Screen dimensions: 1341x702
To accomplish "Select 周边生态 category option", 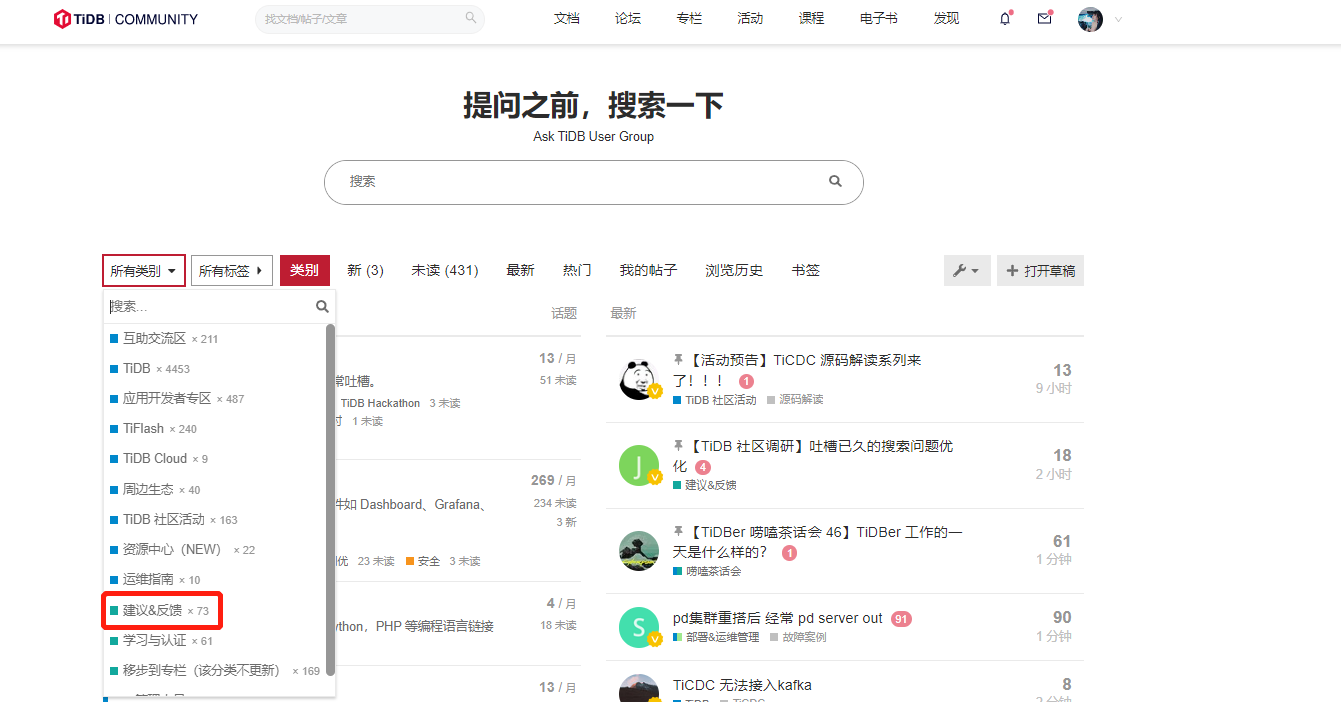I will click(x=215, y=490).
